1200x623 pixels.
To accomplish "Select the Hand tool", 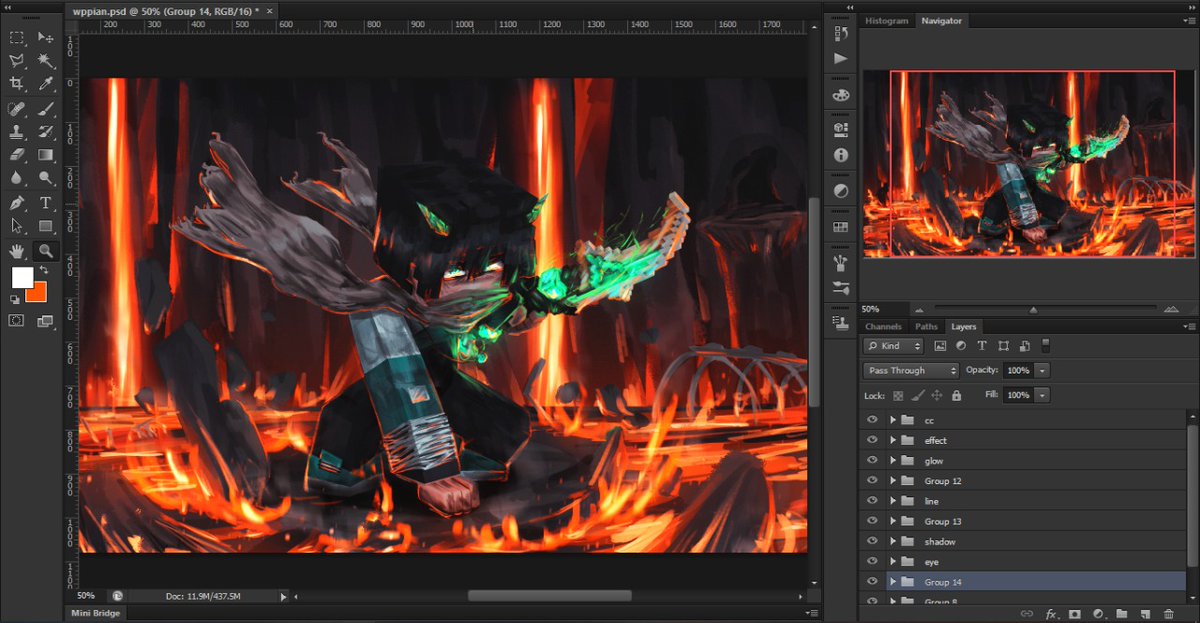I will (16, 251).
